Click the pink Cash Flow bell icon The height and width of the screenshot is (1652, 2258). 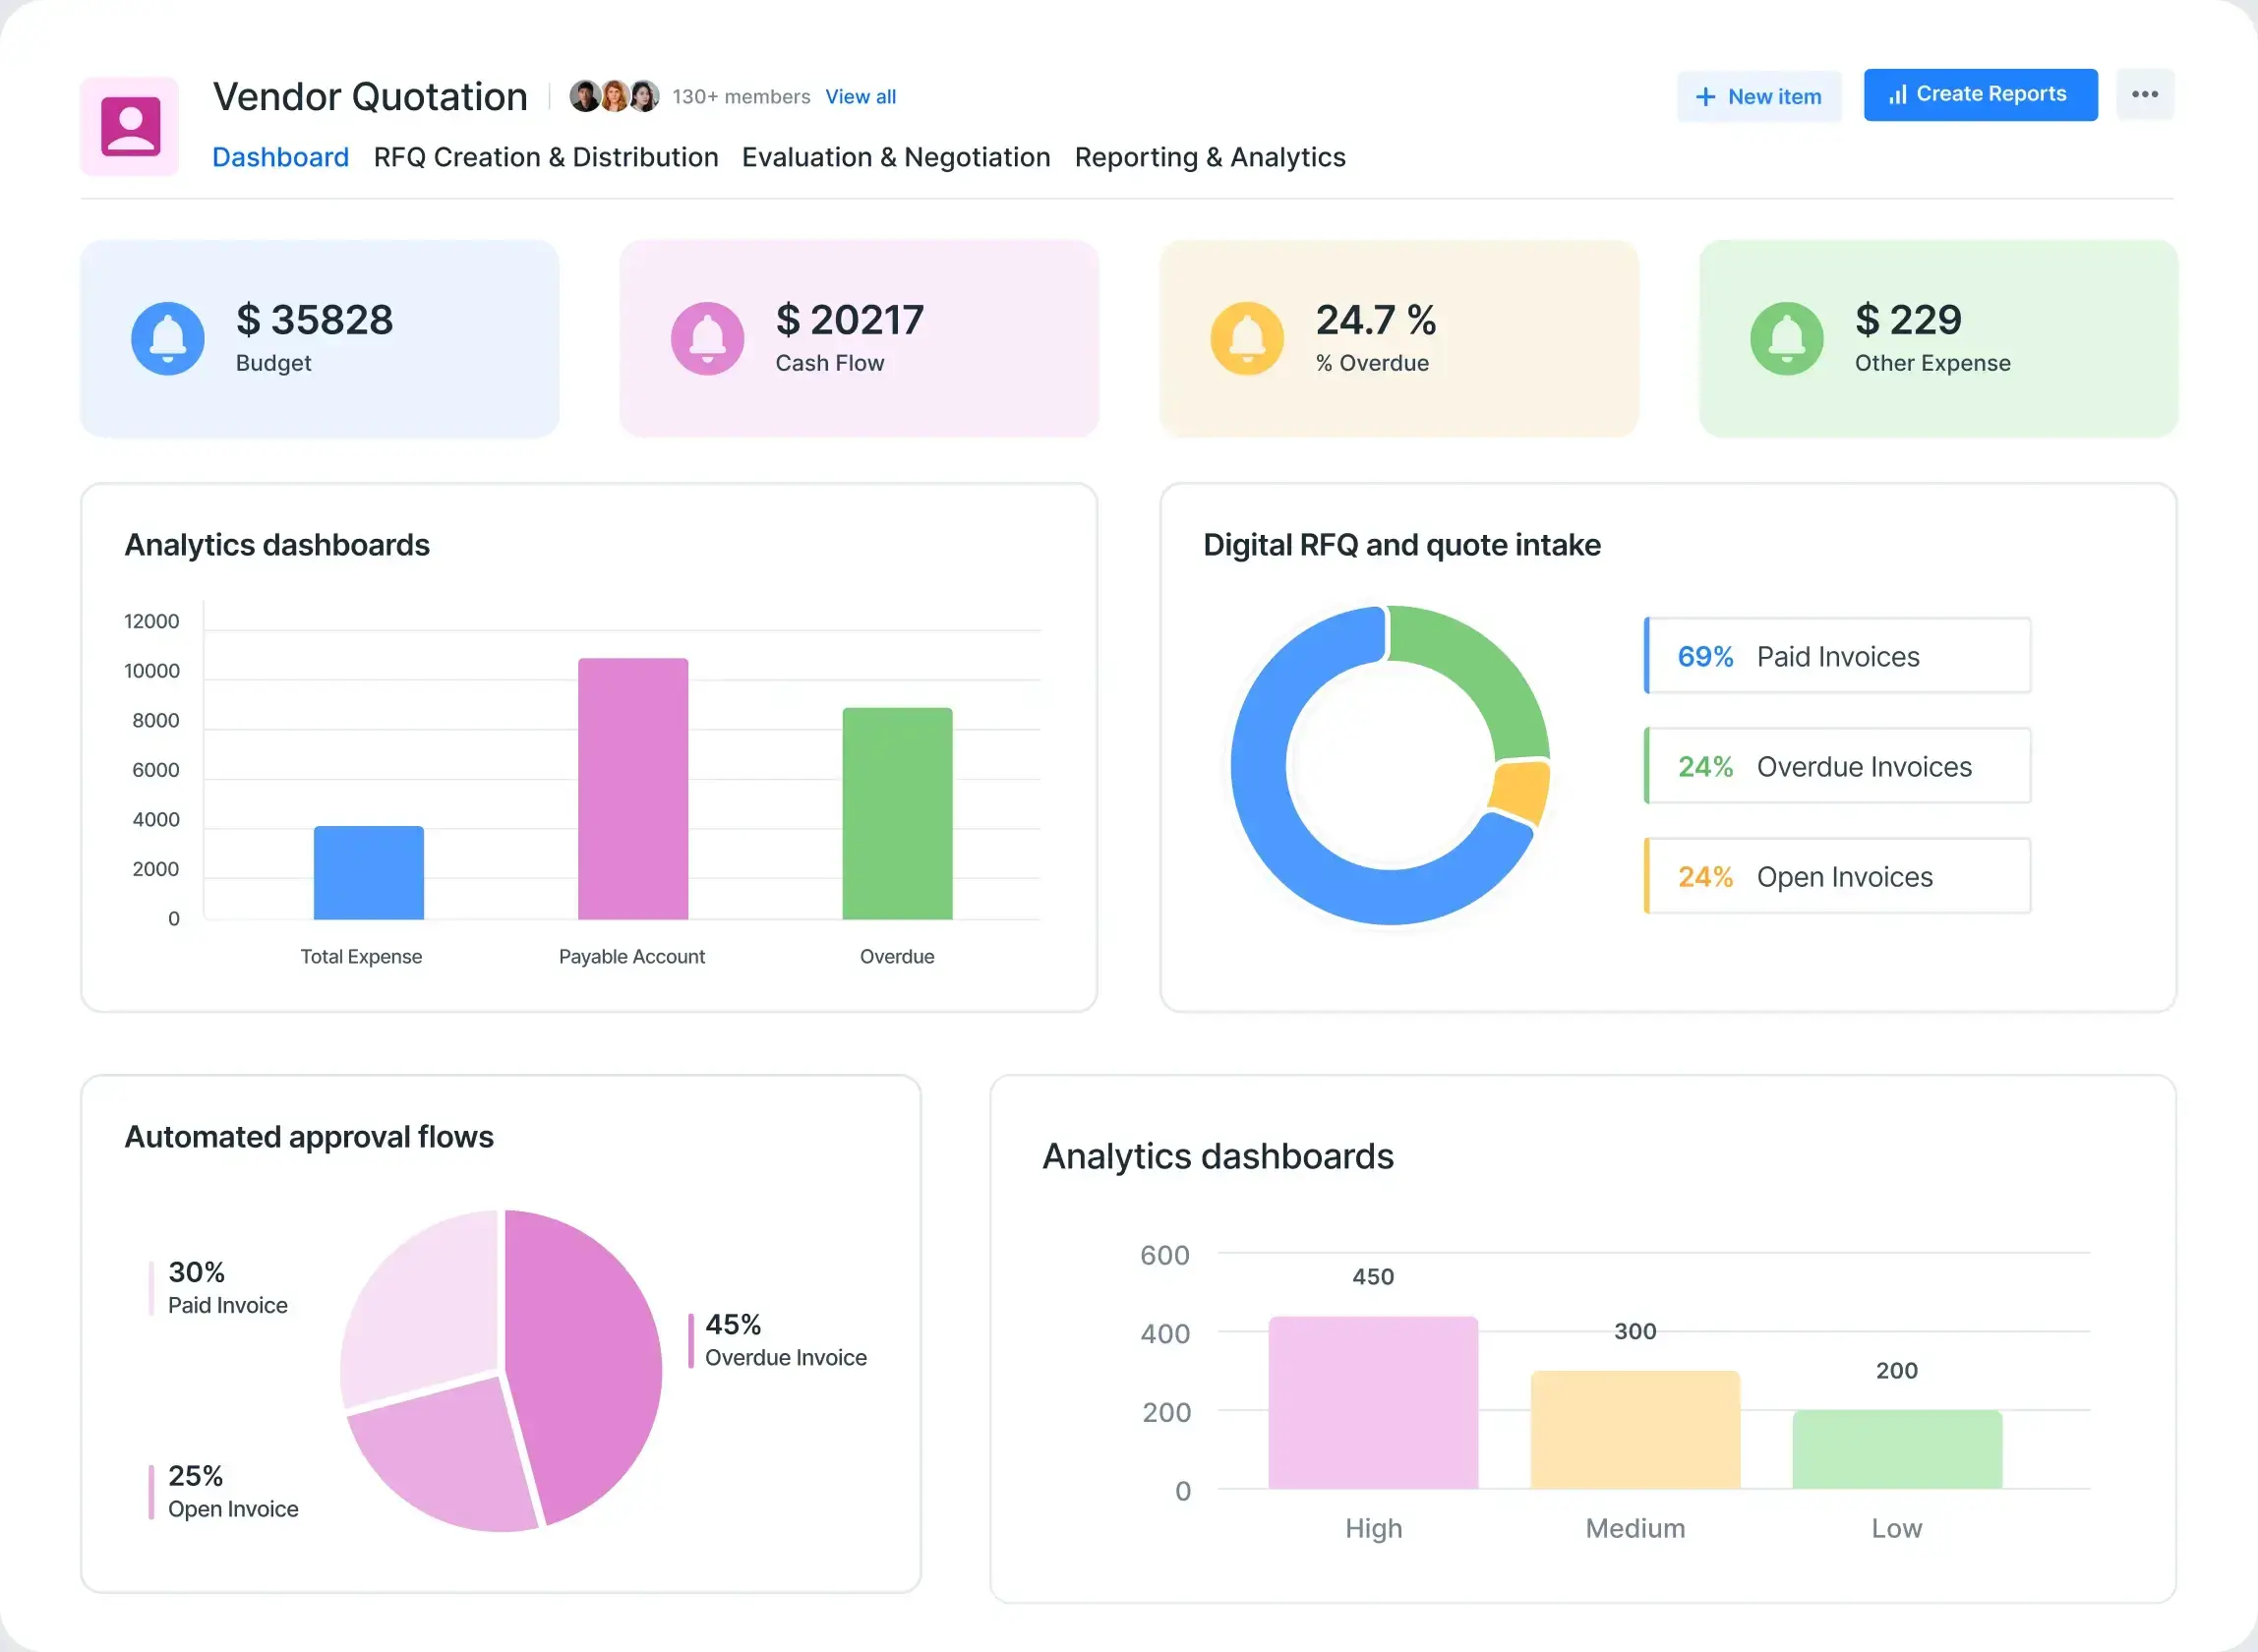(x=707, y=338)
